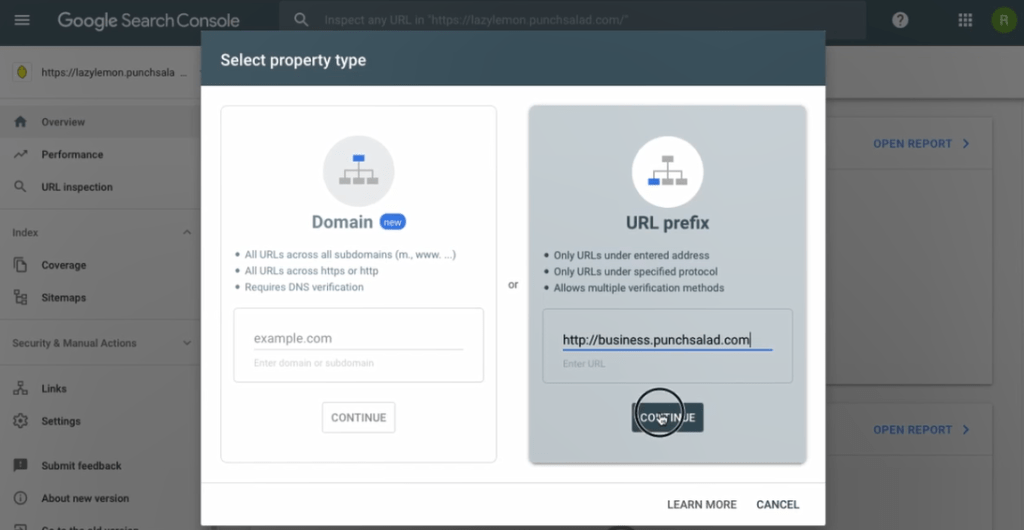This screenshot has width=1024, height=530.
Task: Click the Sitemaps tree icon
Action: [20, 298]
